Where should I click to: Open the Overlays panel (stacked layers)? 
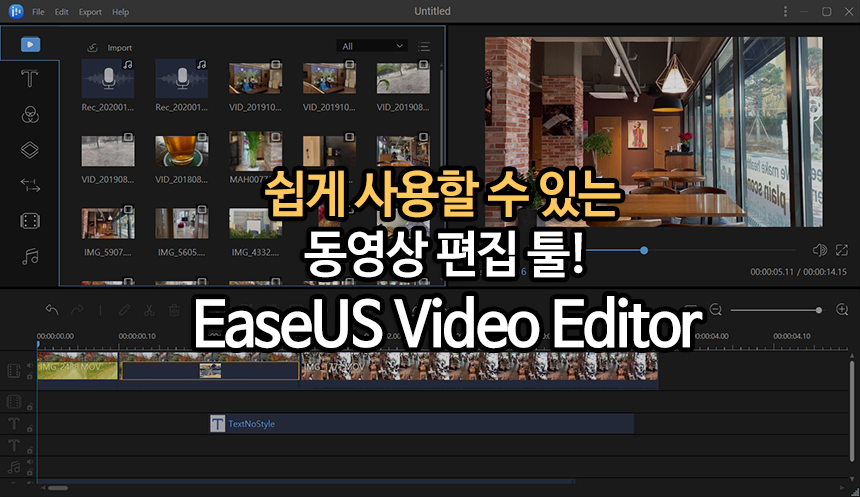tap(30, 150)
